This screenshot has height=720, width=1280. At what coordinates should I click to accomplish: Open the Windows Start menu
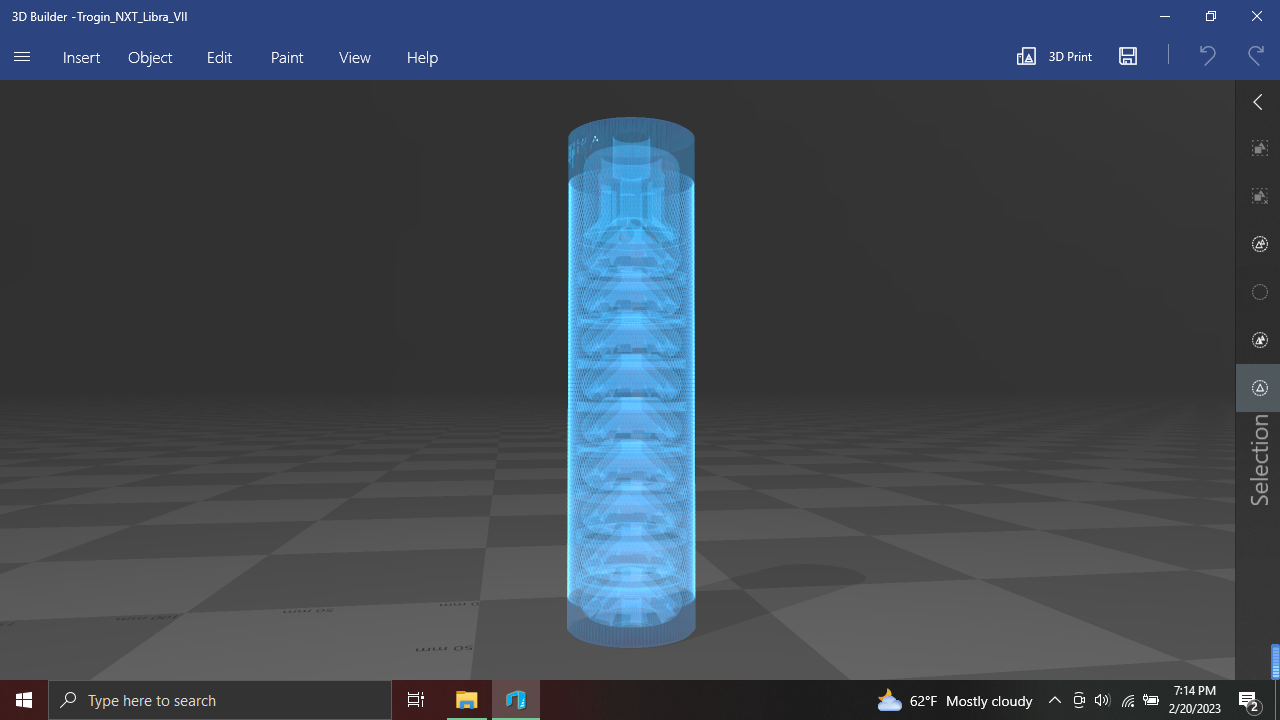coord(24,700)
